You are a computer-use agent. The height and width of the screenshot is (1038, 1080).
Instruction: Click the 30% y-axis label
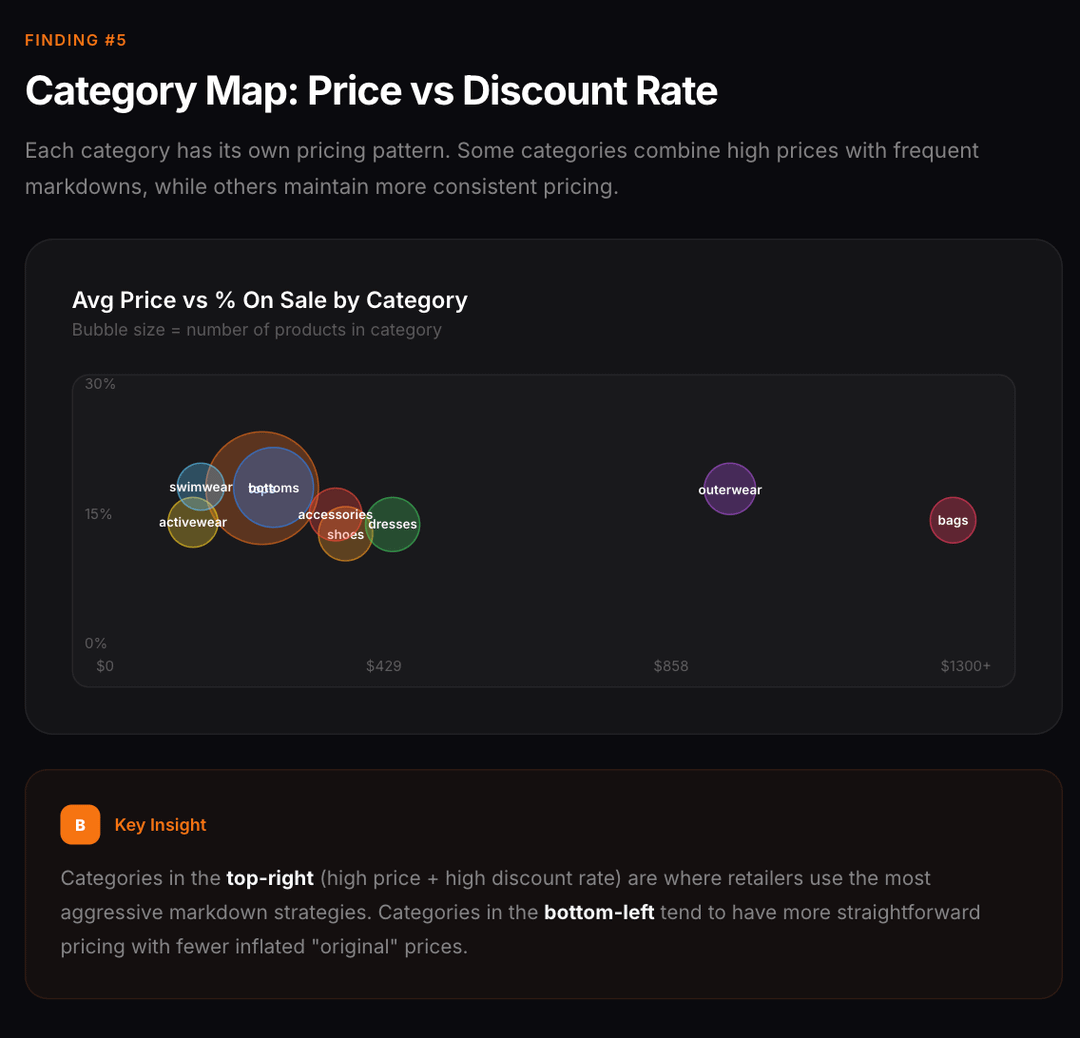[x=100, y=384]
